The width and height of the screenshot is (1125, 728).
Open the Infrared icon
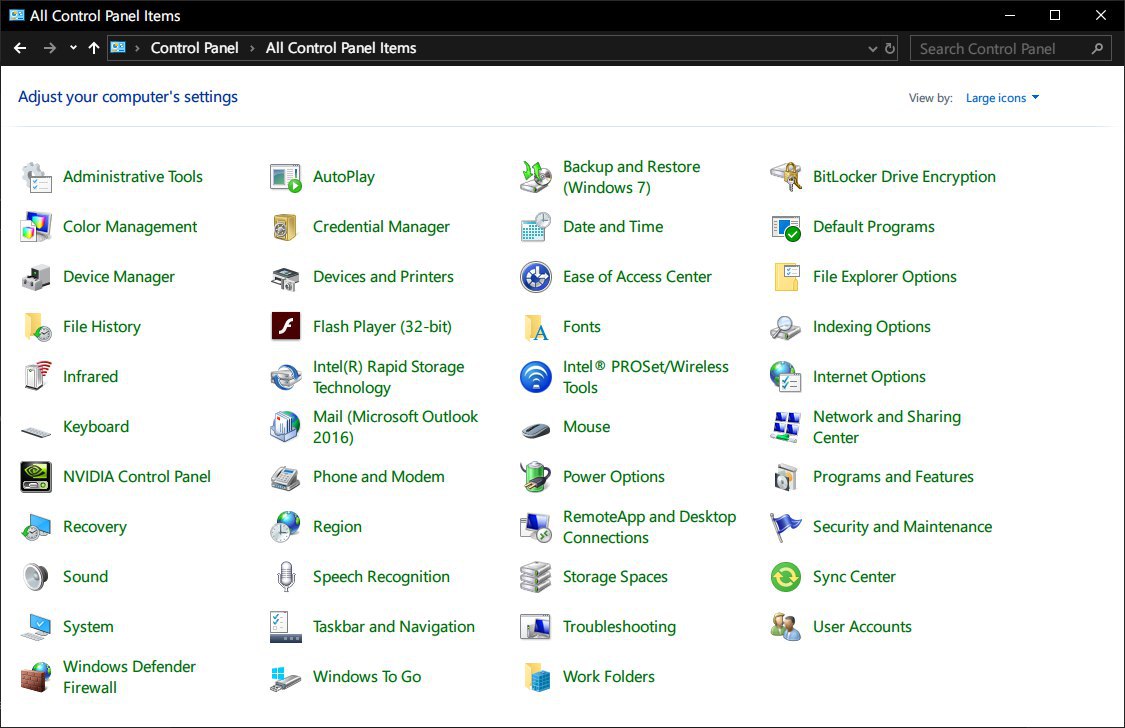[x=37, y=377]
